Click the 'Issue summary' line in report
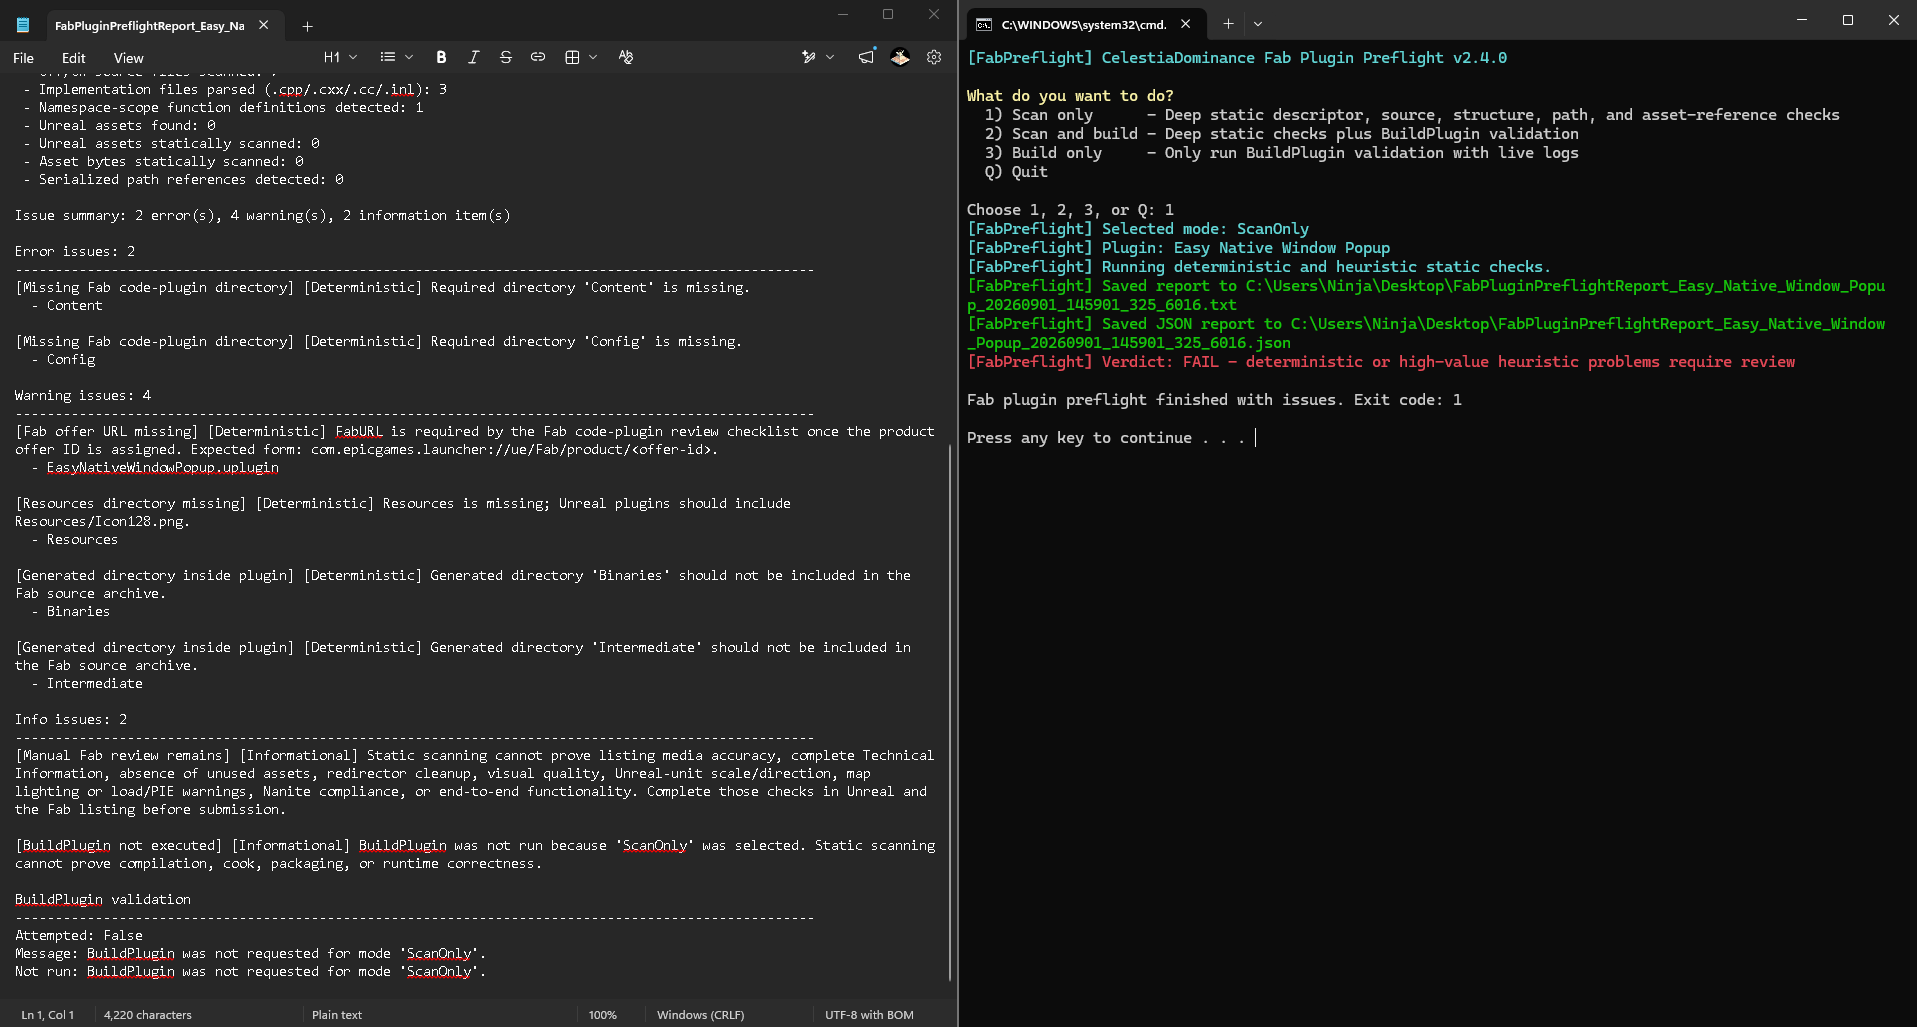 point(263,215)
